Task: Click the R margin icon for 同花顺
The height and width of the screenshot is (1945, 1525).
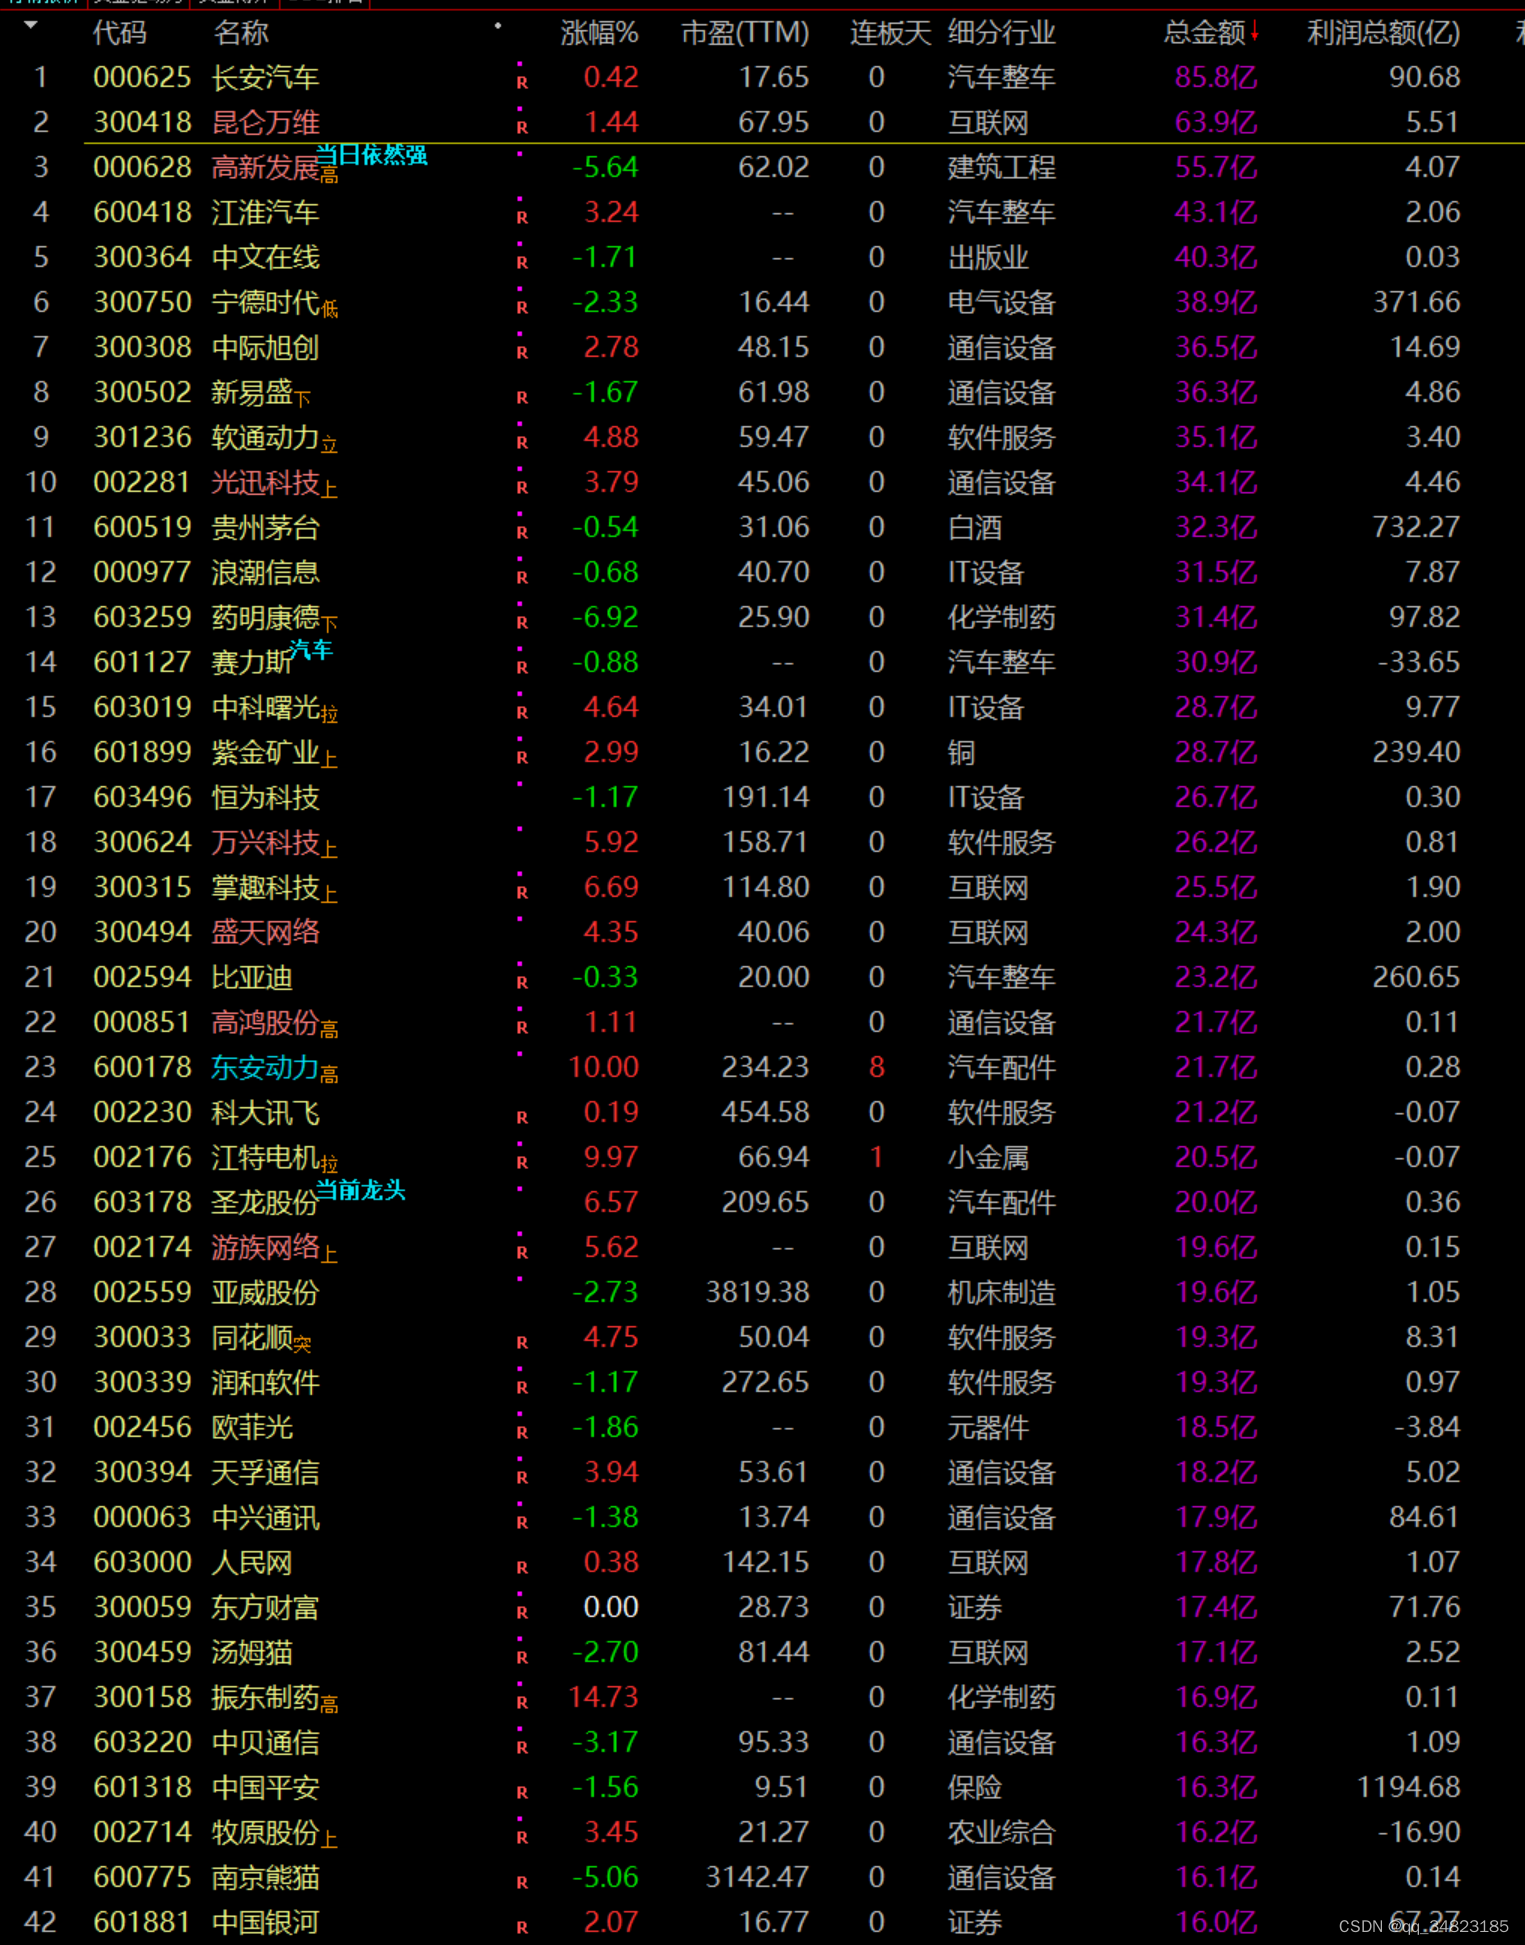Action: (521, 1343)
